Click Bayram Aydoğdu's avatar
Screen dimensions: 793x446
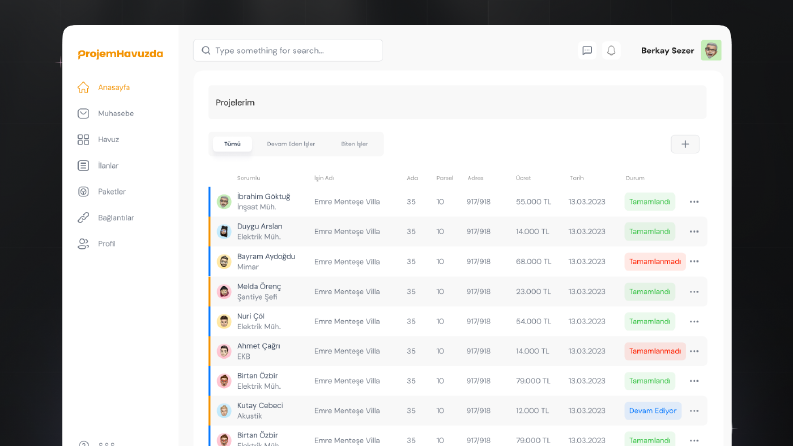[224, 261]
